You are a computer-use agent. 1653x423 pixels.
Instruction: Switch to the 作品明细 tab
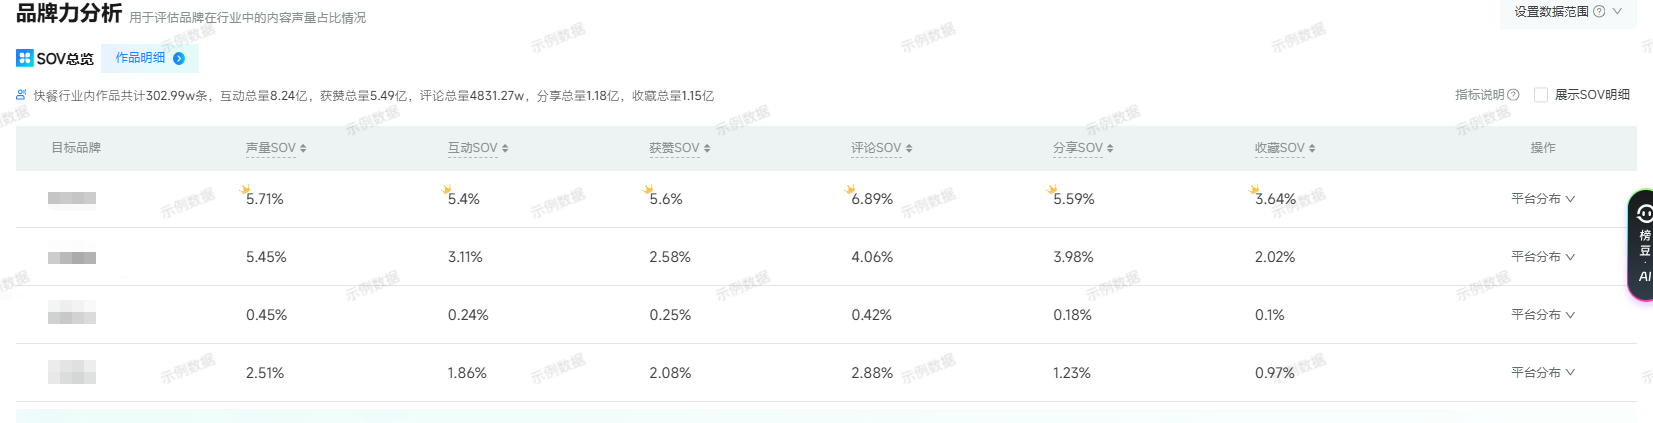pyautogui.click(x=149, y=58)
